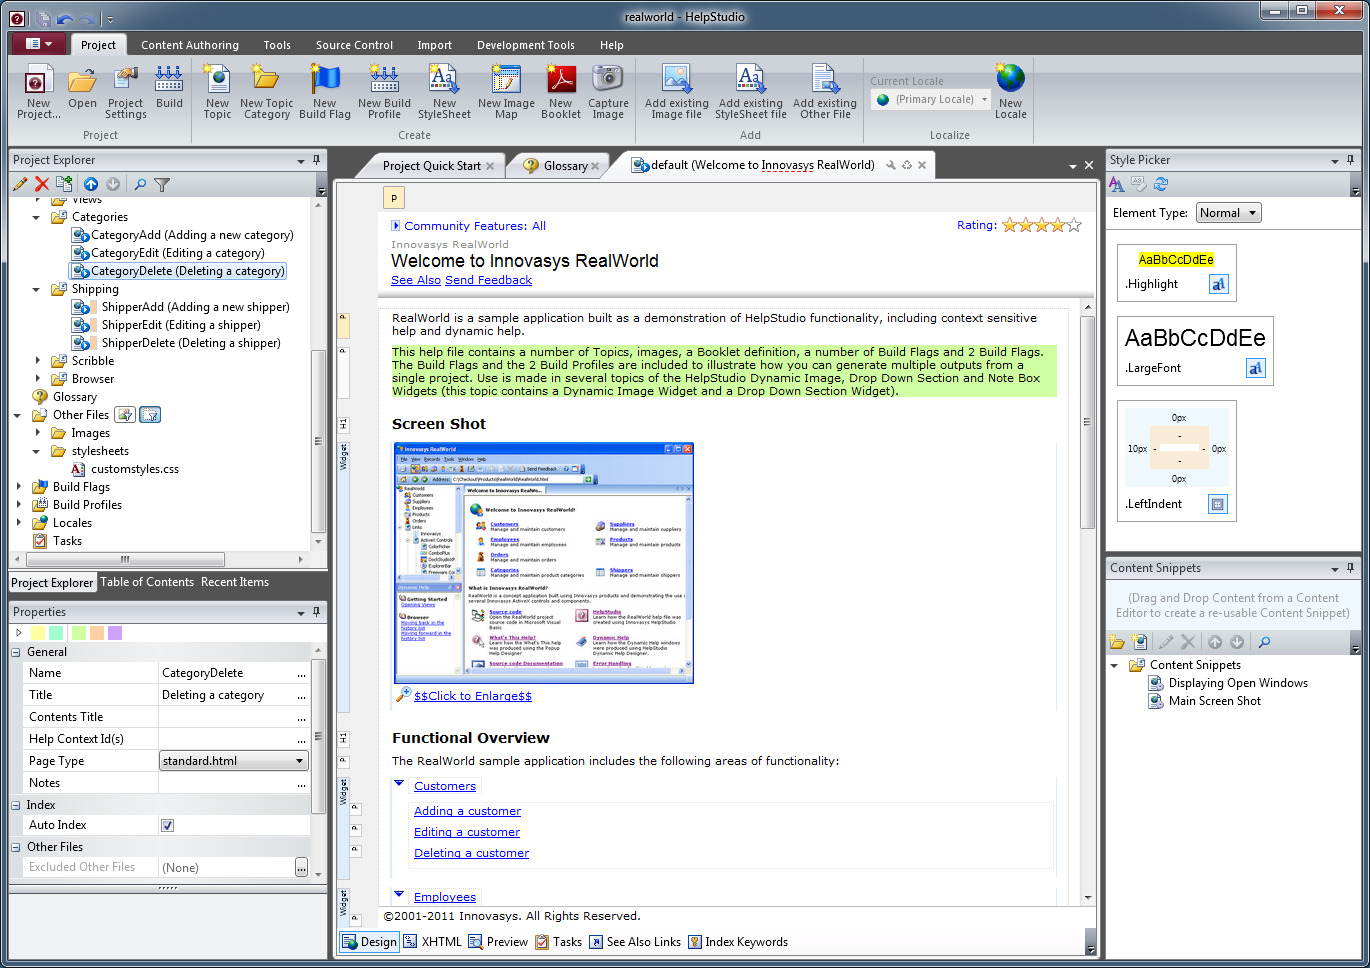The image size is (1370, 968).
Task: Click the Title property field
Action: tap(234, 695)
